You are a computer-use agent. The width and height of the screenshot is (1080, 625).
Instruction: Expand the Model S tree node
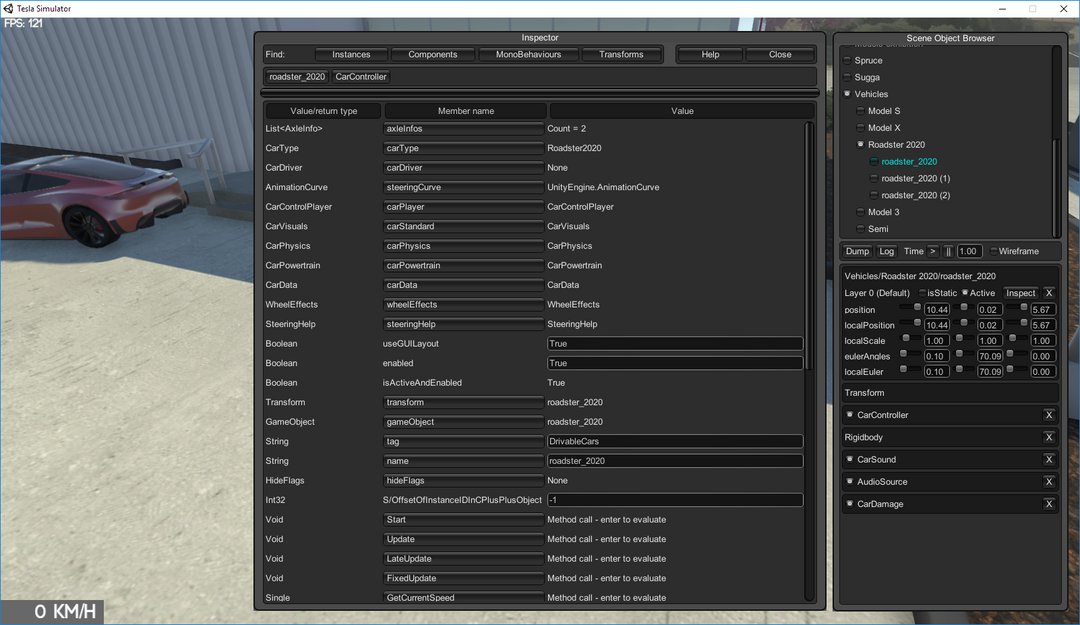click(860, 111)
